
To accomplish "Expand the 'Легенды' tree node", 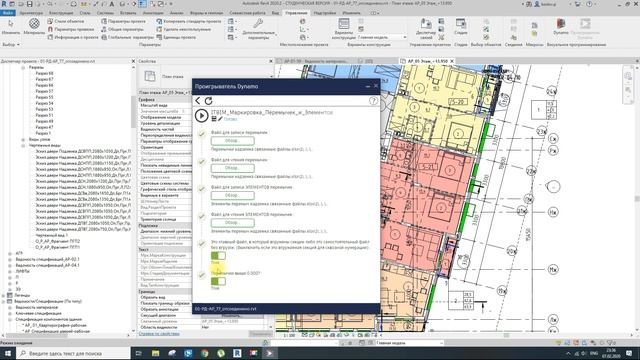I will coord(4,295).
